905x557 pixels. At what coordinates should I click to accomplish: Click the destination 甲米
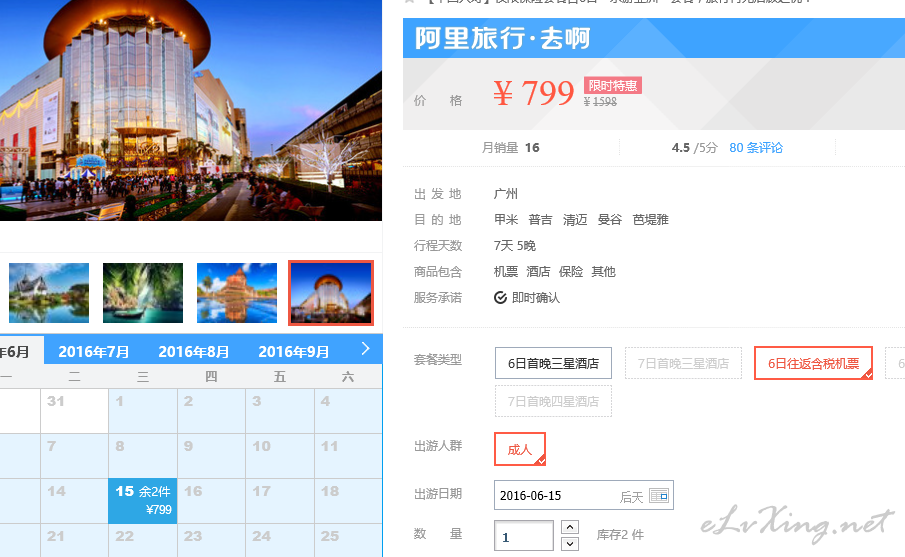pos(506,220)
